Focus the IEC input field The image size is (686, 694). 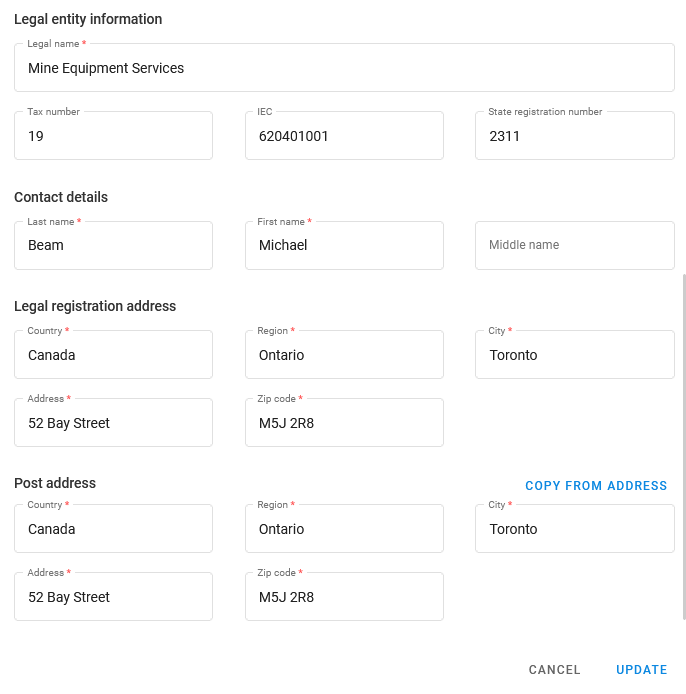tap(344, 136)
